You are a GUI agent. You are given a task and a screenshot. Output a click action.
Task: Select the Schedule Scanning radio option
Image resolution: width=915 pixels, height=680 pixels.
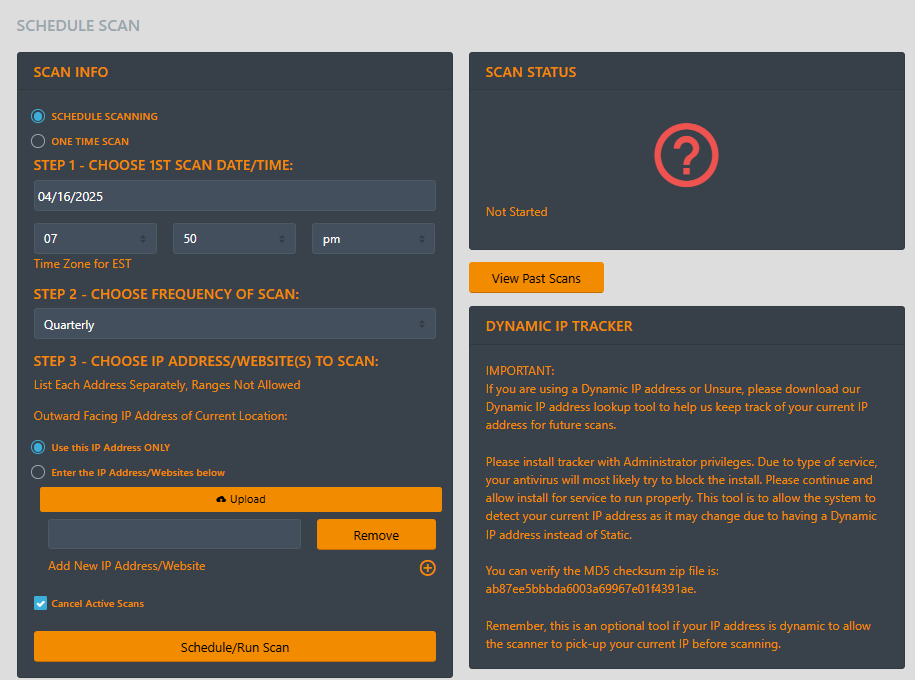tap(39, 116)
